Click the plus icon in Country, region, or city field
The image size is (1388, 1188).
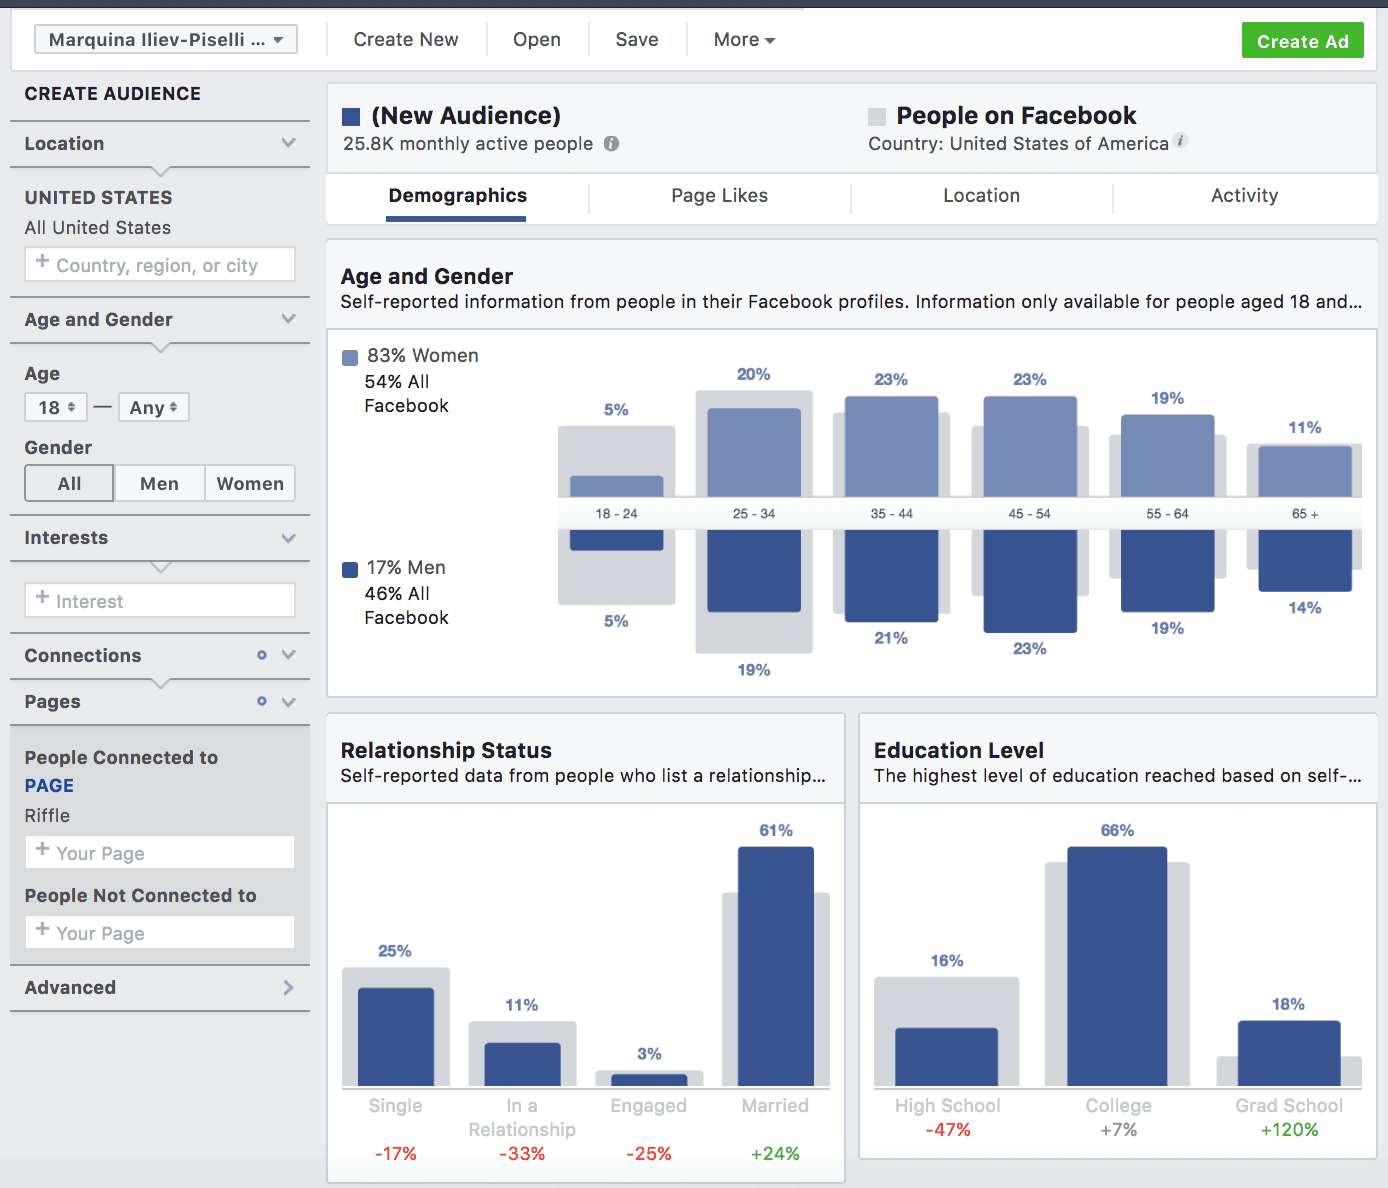tap(42, 261)
